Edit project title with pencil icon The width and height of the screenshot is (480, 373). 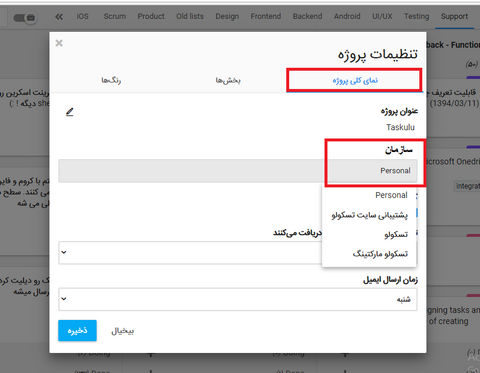tap(70, 112)
